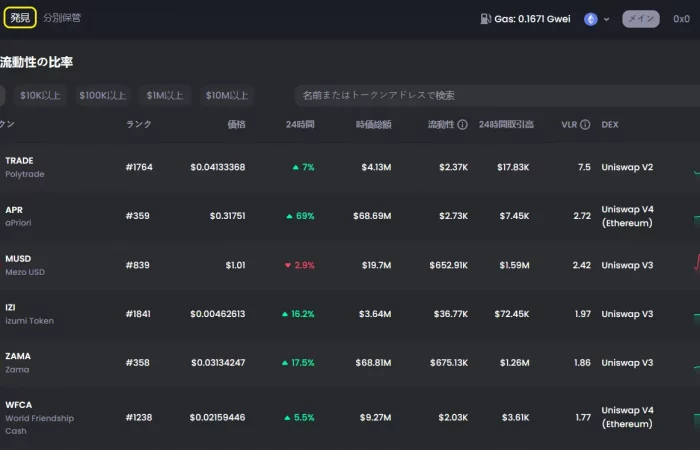700x450 pixels.
Task: Click the gas pump icon
Action: click(x=485, y=19)
